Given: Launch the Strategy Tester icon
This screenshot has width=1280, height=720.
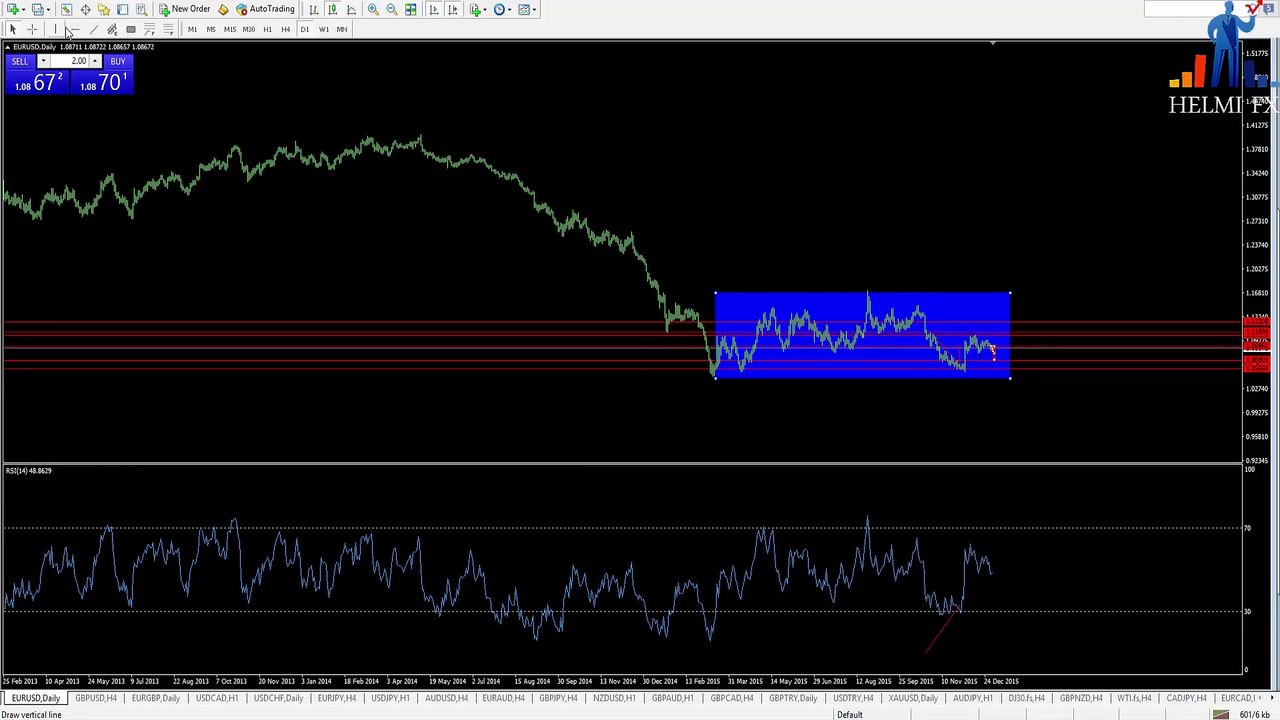Looking at the screenshot, I should [141, 9].
